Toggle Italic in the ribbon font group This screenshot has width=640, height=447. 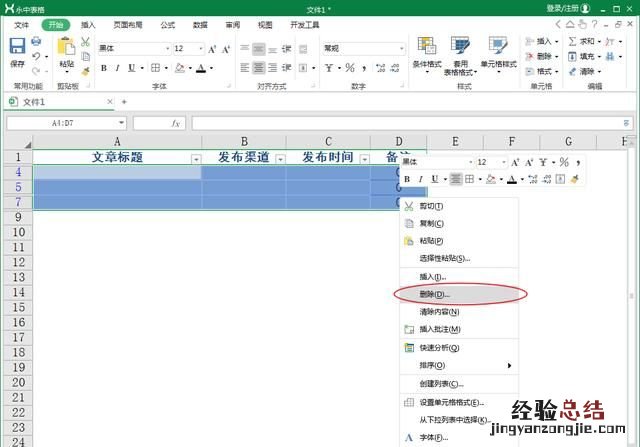117,68
